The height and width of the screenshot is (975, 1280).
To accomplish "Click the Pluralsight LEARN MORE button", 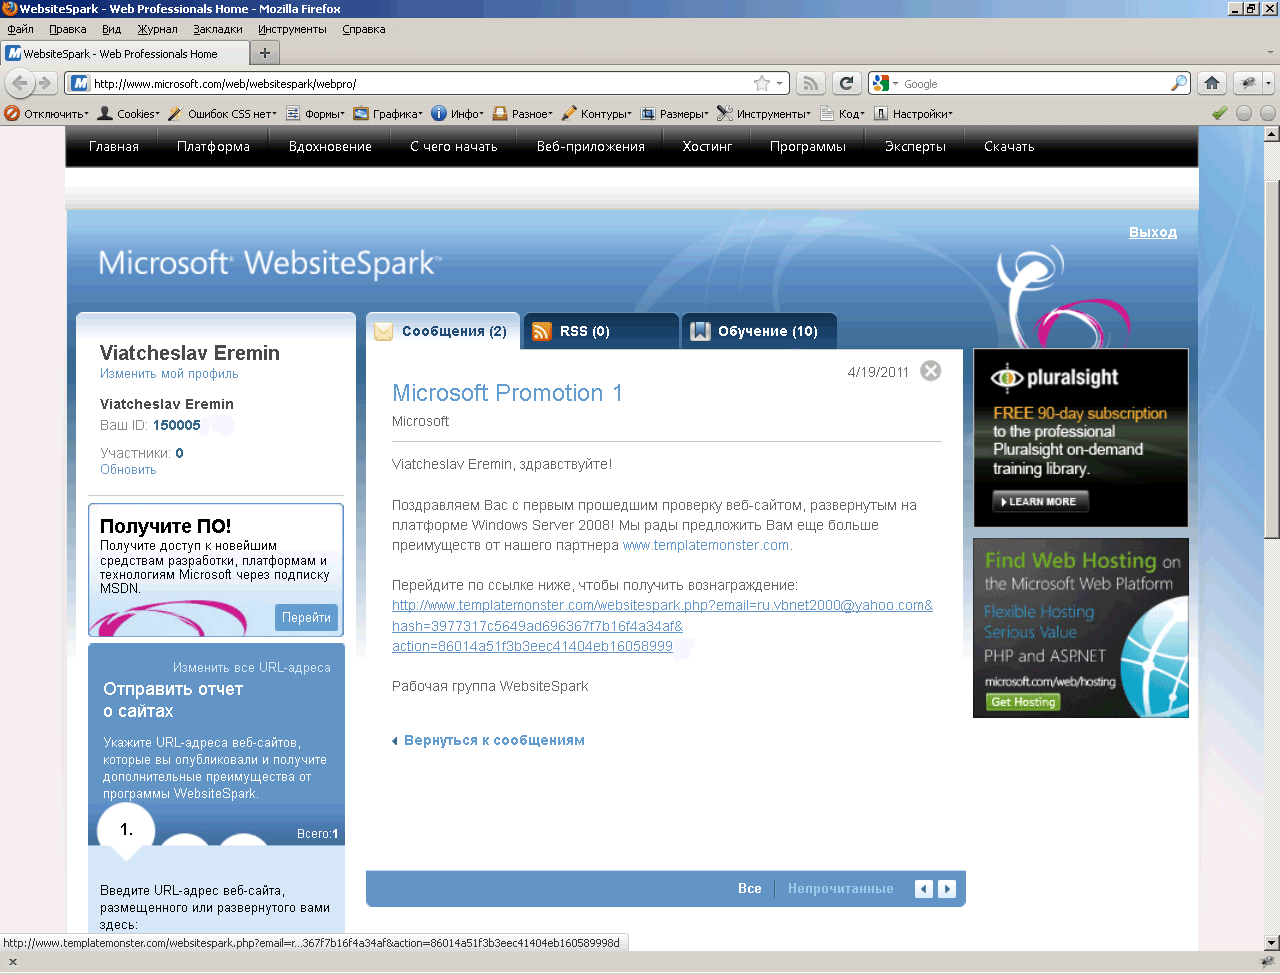I will (x=1041, y=502).
